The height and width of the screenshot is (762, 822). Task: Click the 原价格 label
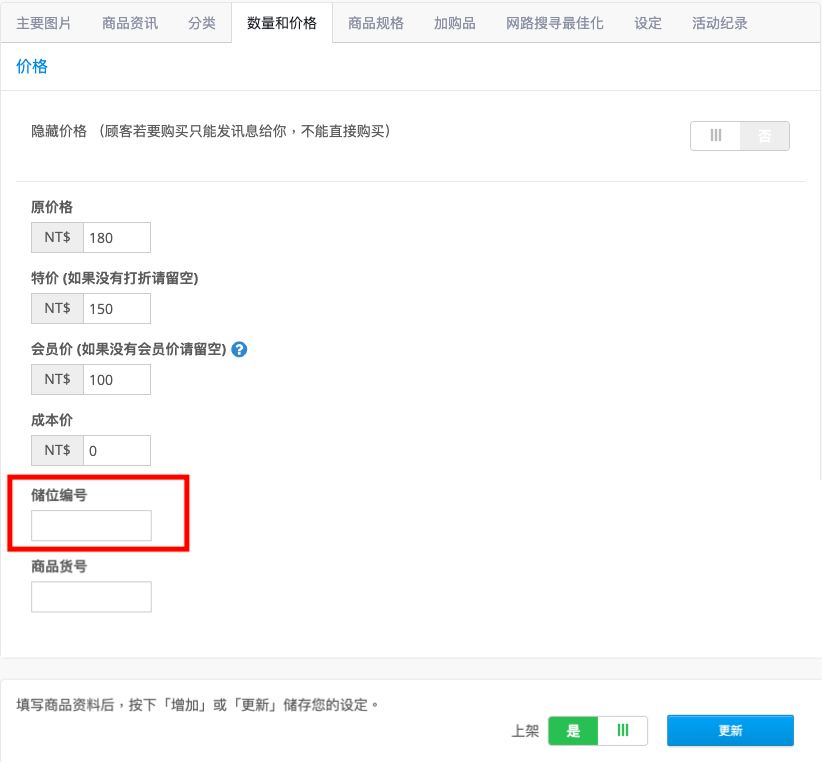52,207
